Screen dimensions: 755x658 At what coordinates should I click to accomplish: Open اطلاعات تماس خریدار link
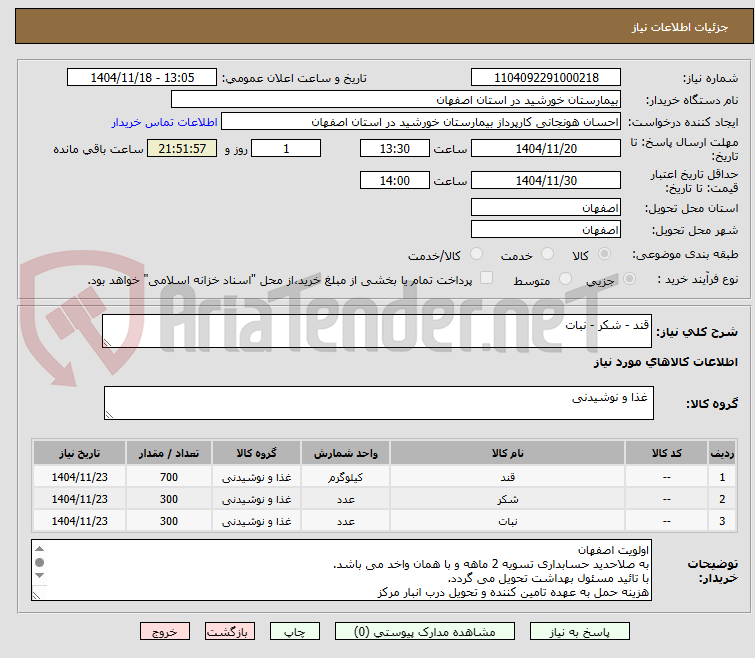(x=165, y=122)
